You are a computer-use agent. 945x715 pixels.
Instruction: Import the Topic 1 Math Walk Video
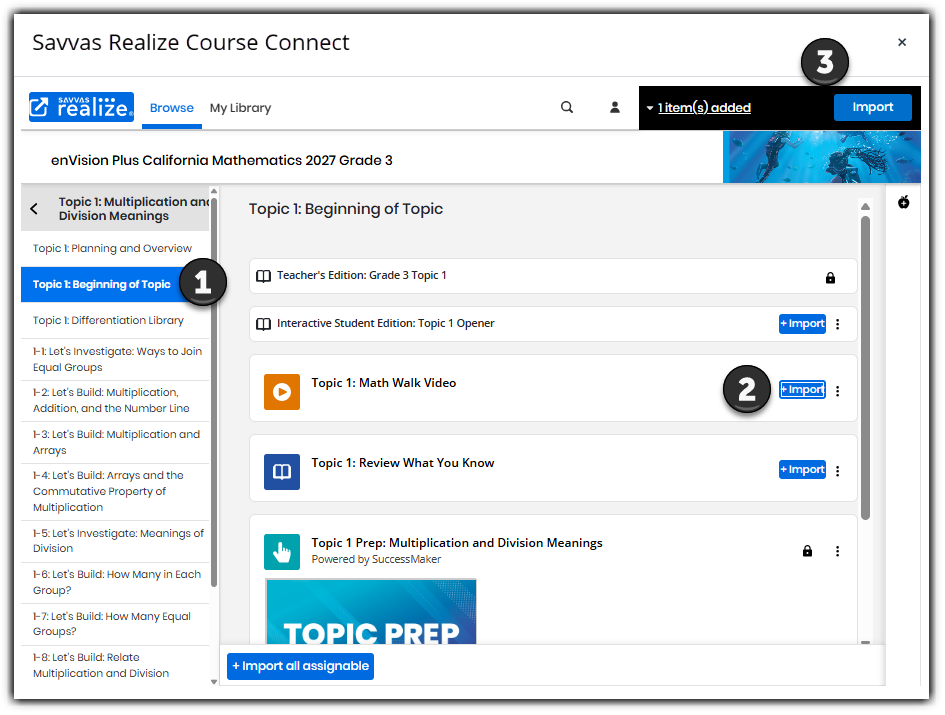point(802,389)
